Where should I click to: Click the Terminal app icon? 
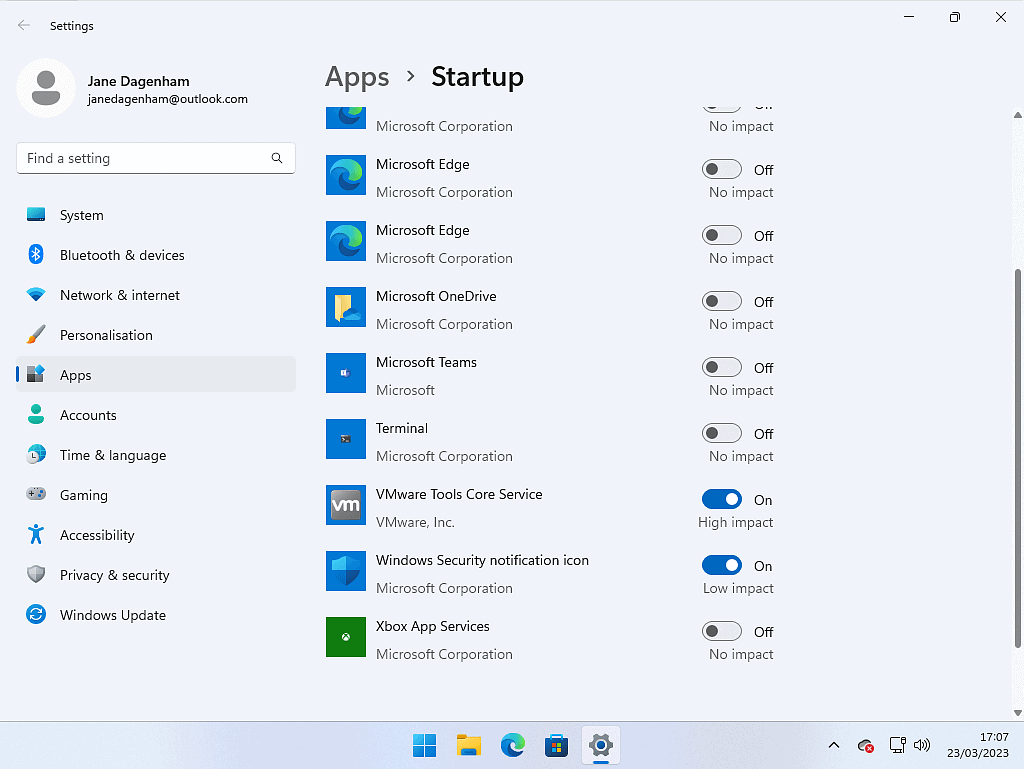[x=346, y=440]
